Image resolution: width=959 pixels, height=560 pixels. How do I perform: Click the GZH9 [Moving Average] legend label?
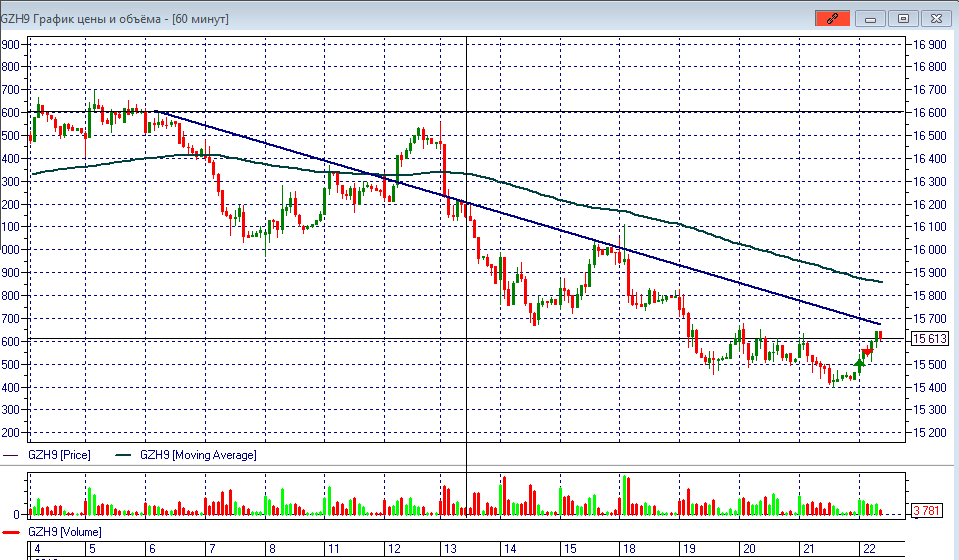click(197, 455)
